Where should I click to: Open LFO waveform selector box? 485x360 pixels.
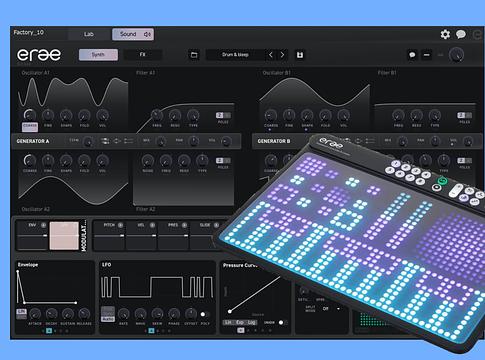tap(108, 314)
